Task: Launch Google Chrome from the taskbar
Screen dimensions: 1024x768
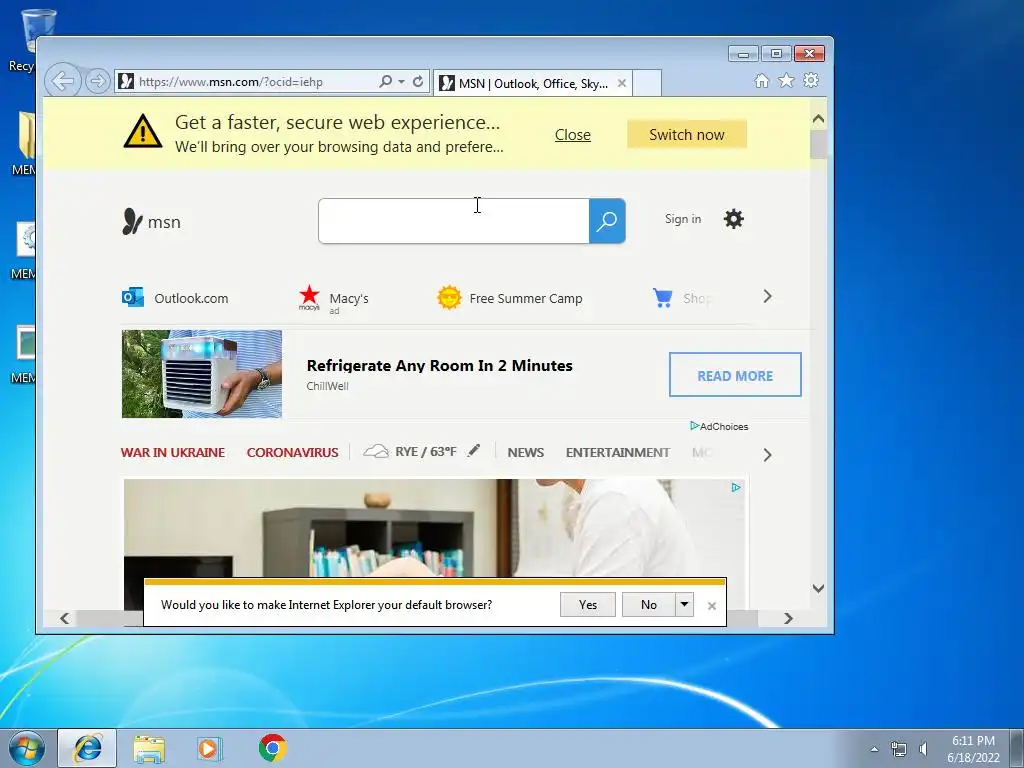Action: pos(272,748)
